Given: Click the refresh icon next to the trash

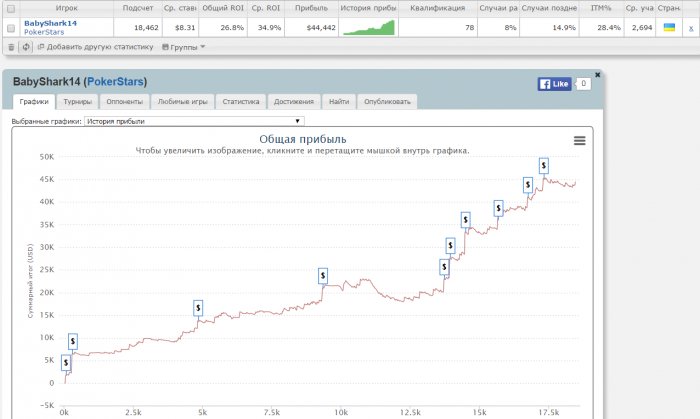Looking at the screenshot, I should tap(26, 47).
